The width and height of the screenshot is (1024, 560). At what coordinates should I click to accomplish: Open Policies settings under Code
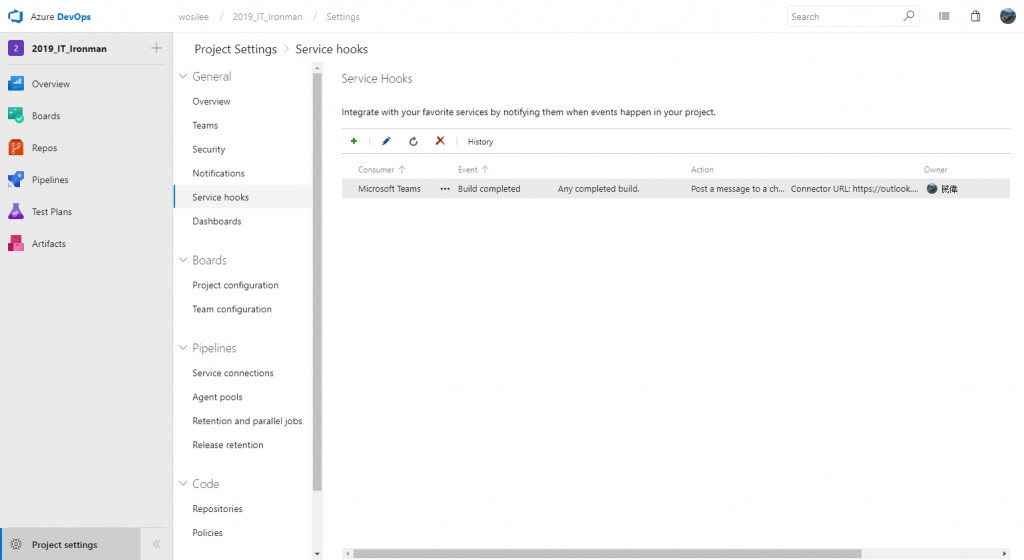[x=208, y=533]
